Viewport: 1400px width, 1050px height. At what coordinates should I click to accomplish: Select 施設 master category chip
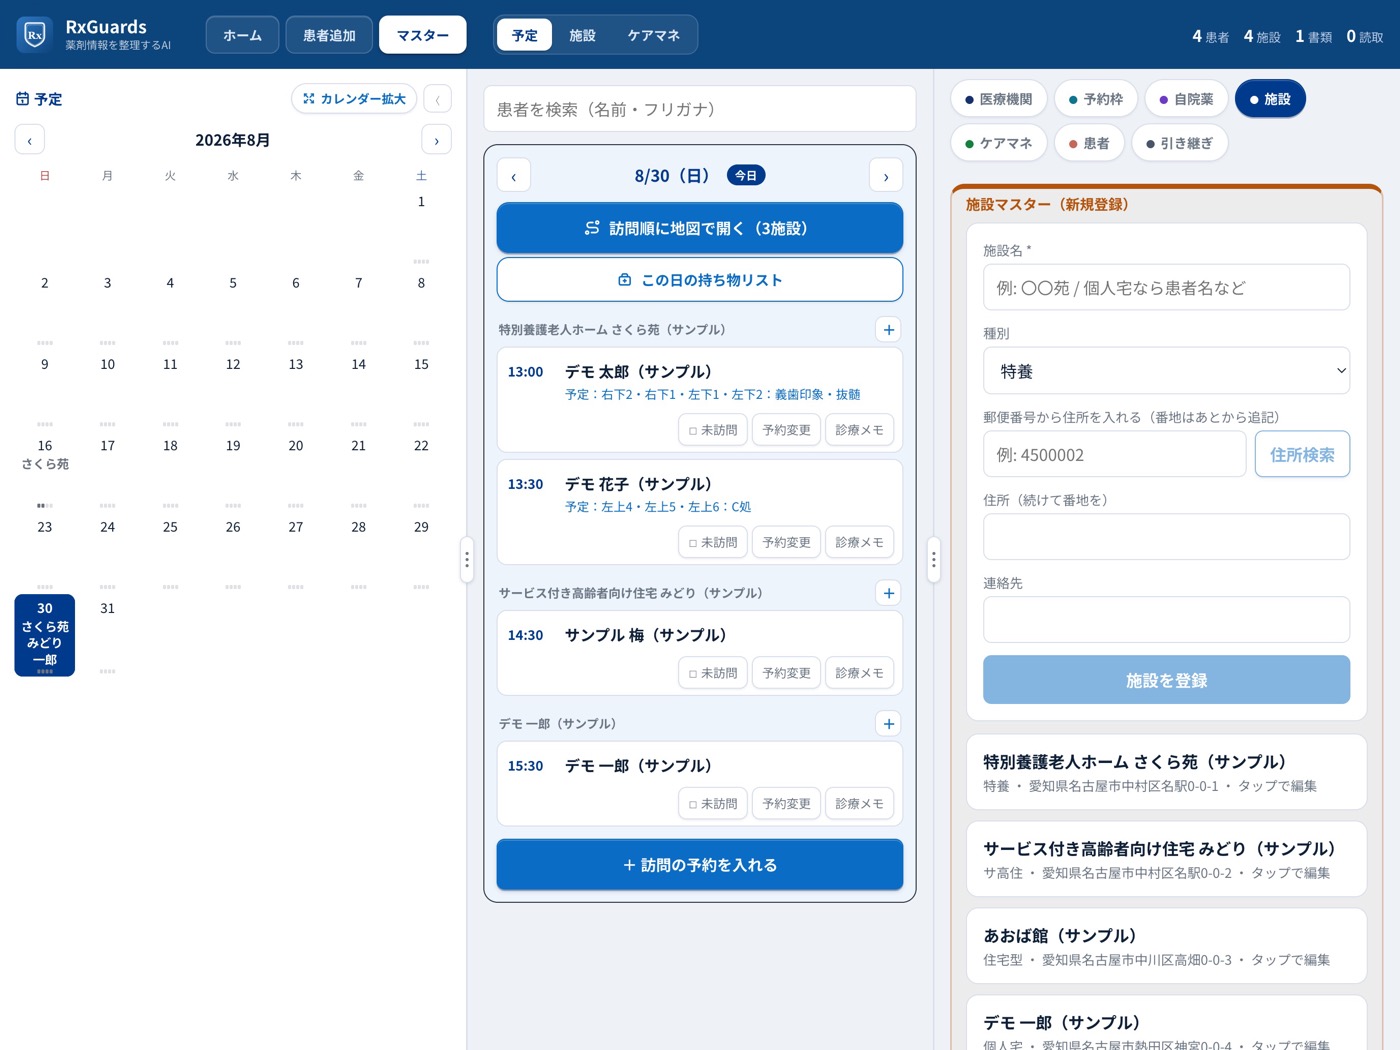point(1270,99)
